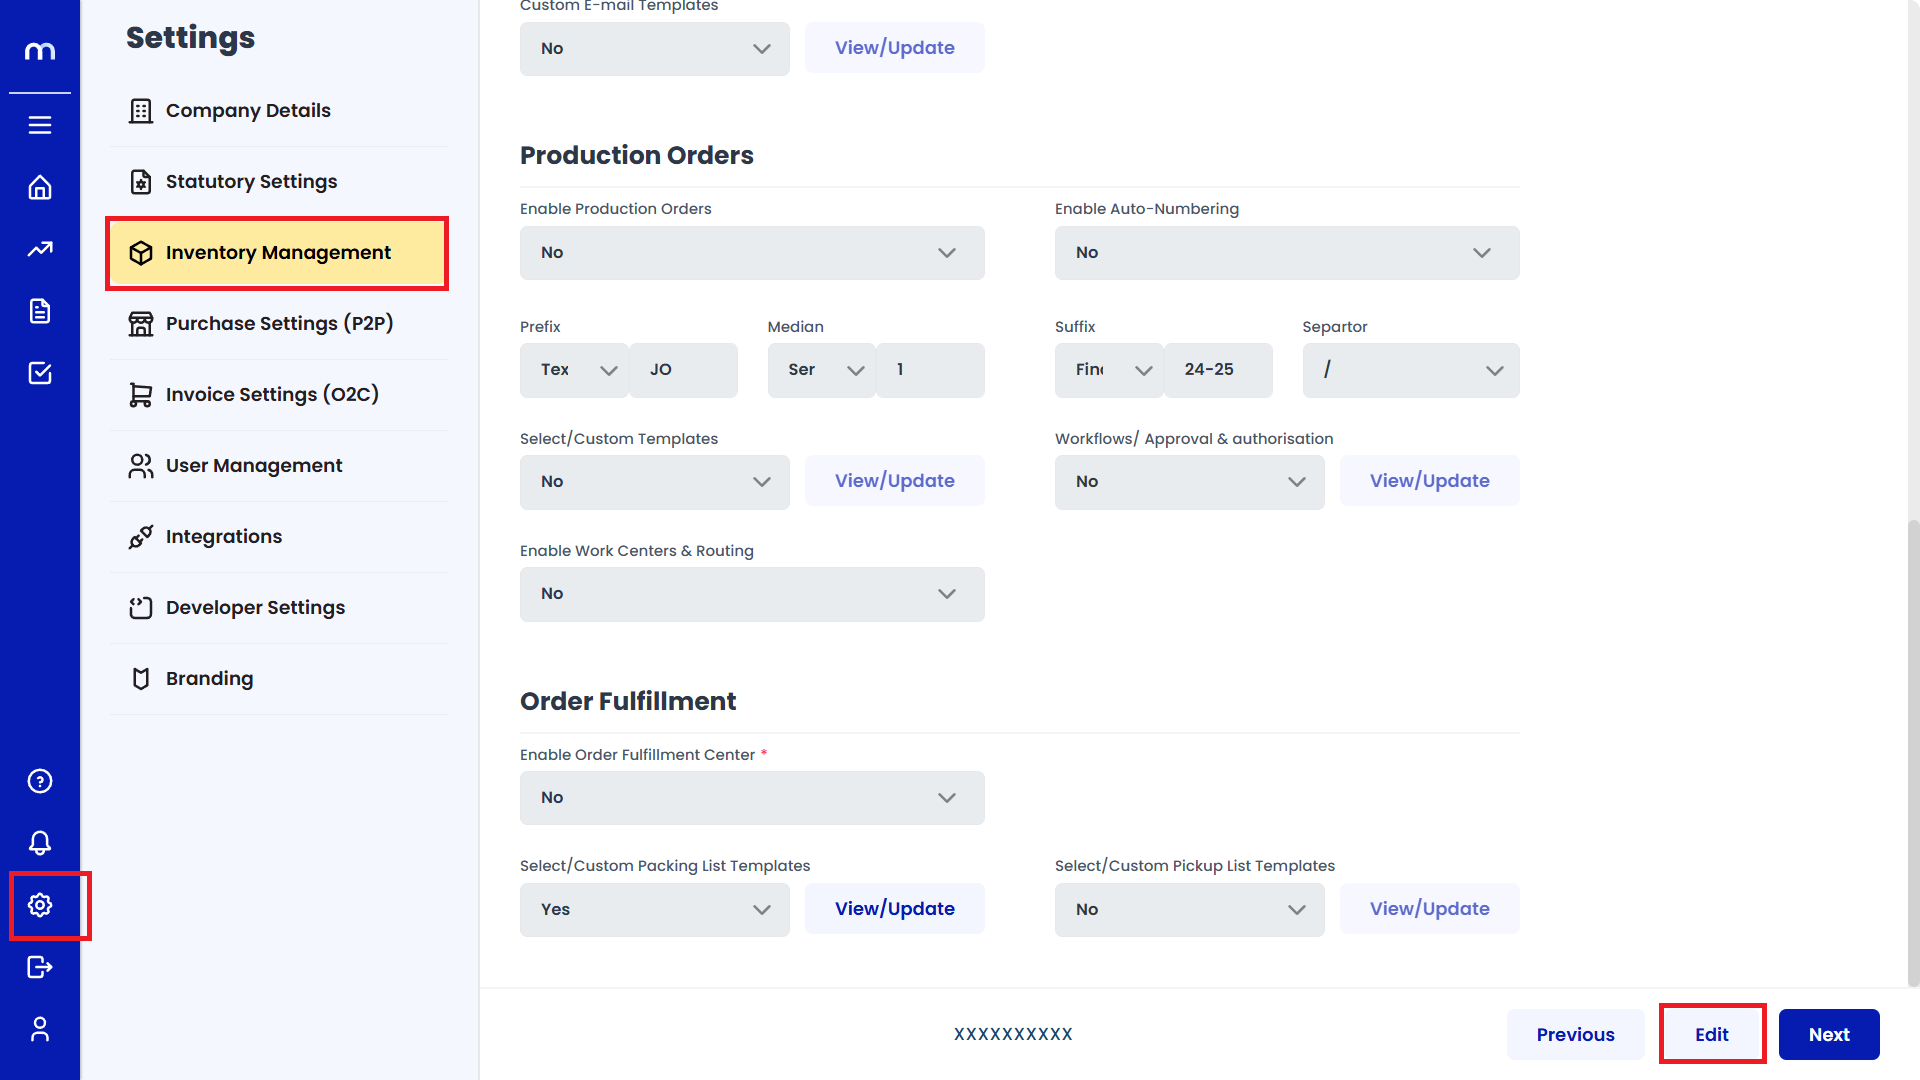Show notifications via the bell icon
1920x1080 pixels.
tap(40, 843)
